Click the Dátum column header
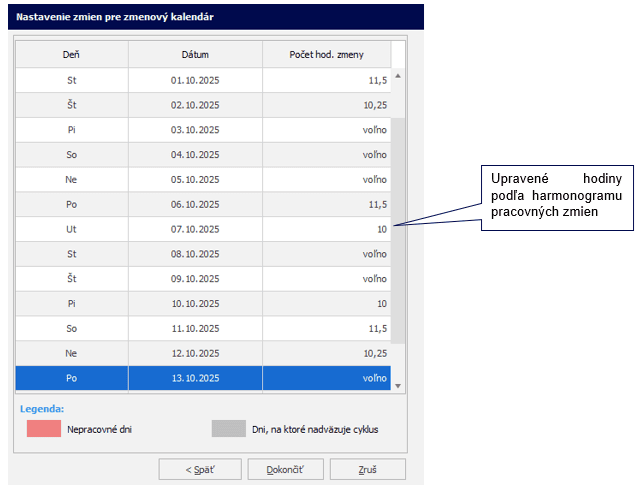This screenshot has width=643, height=497. tap(195, 54)
